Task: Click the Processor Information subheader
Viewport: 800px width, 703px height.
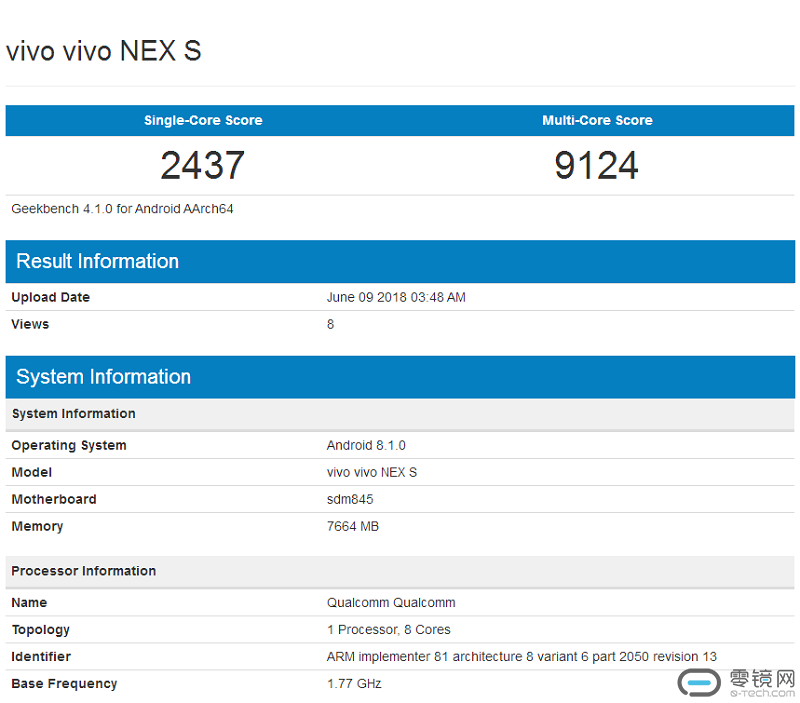Action: click(400, 571)
